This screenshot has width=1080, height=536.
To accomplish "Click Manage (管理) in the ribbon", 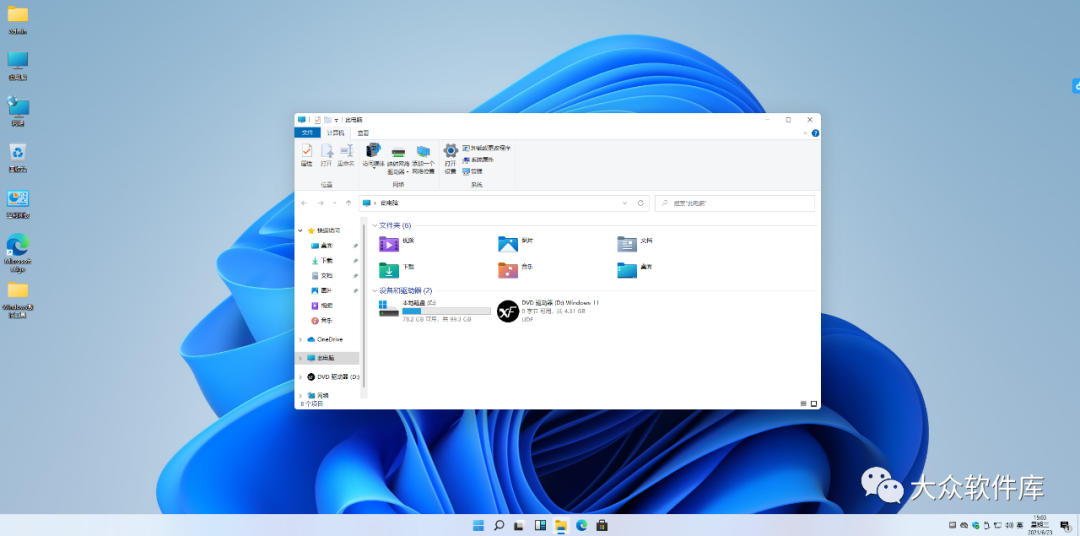I will [472, 171].
